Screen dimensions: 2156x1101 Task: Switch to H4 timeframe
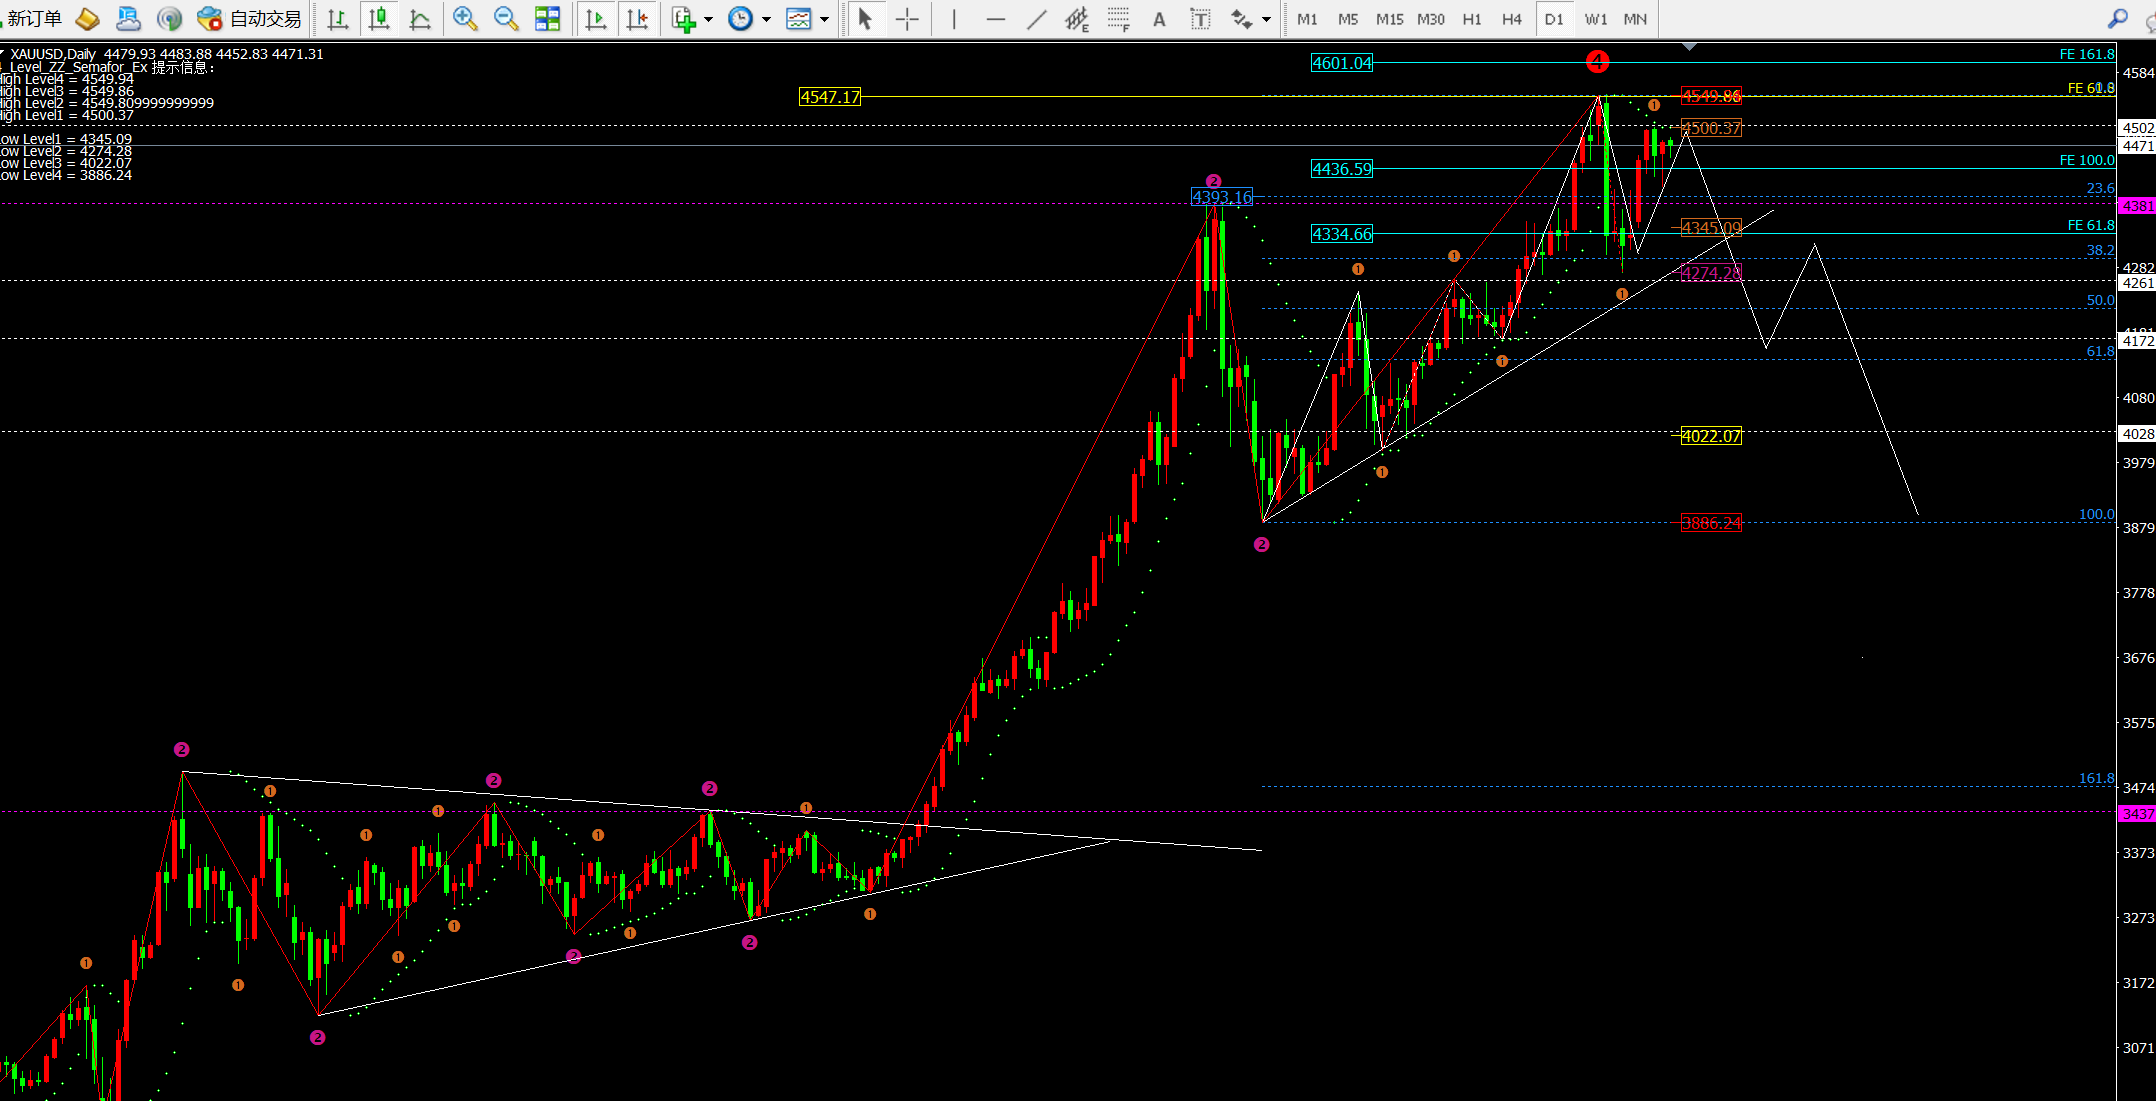coord(1511,19)
